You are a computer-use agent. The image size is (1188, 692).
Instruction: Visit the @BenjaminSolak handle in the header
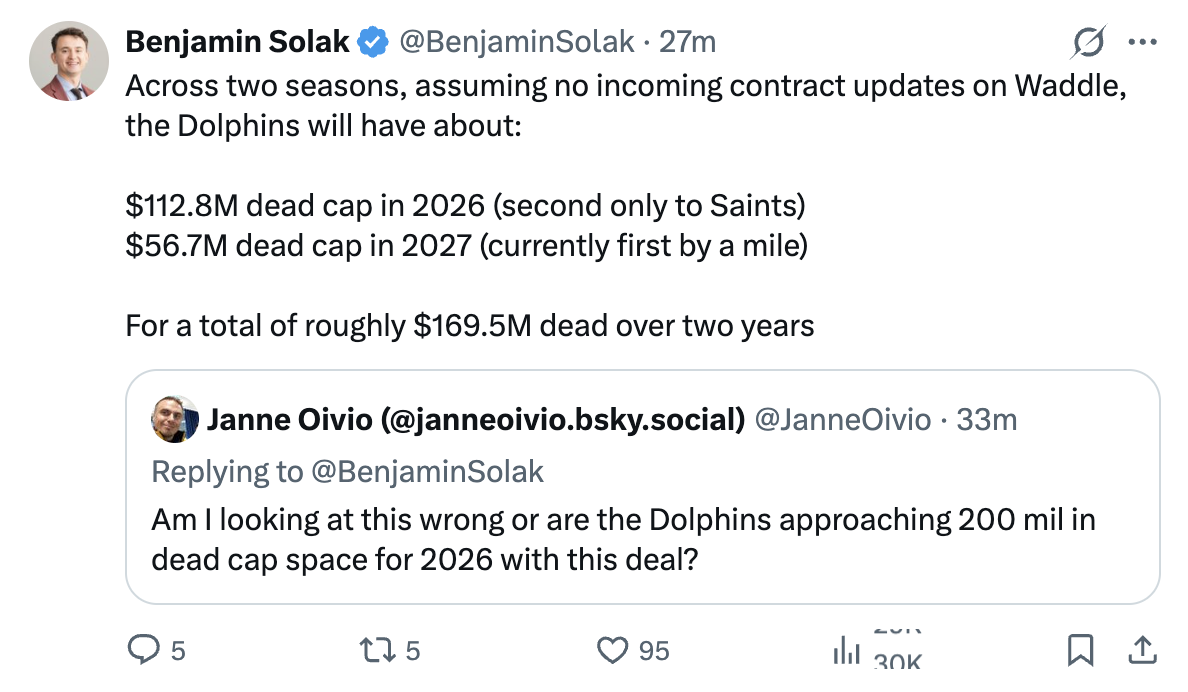pos(517,42)
